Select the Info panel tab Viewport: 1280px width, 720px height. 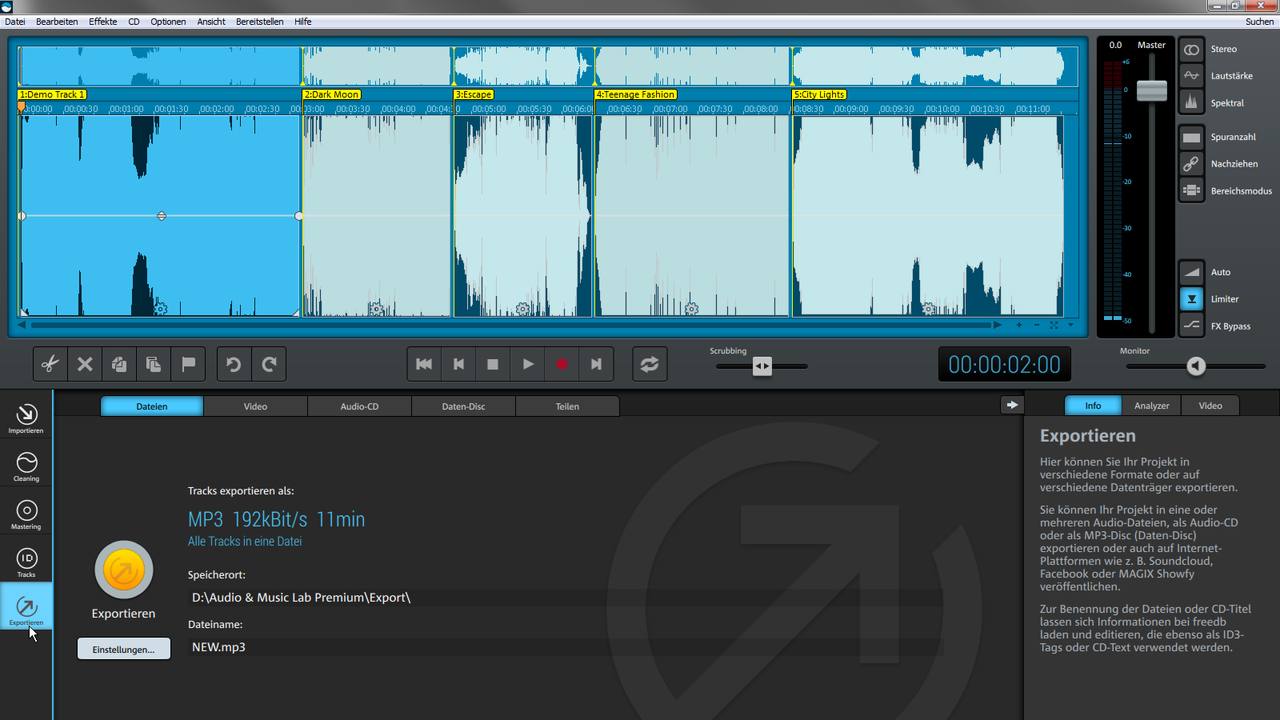pyautogui.click(x=1093, y=405)
